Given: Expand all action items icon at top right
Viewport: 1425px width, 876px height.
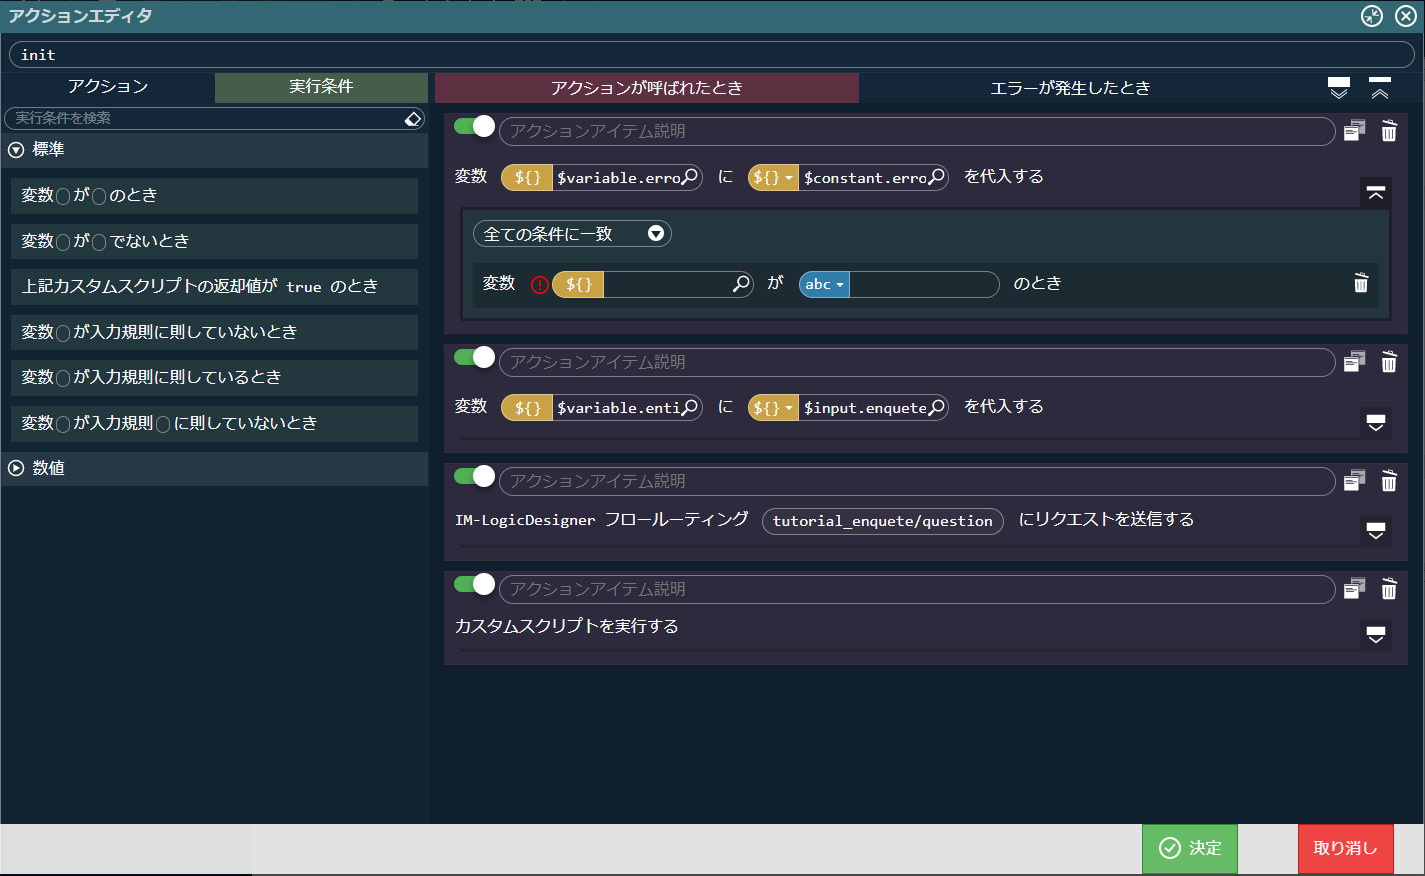Looking at the screenshot, I should point(1339,88).
